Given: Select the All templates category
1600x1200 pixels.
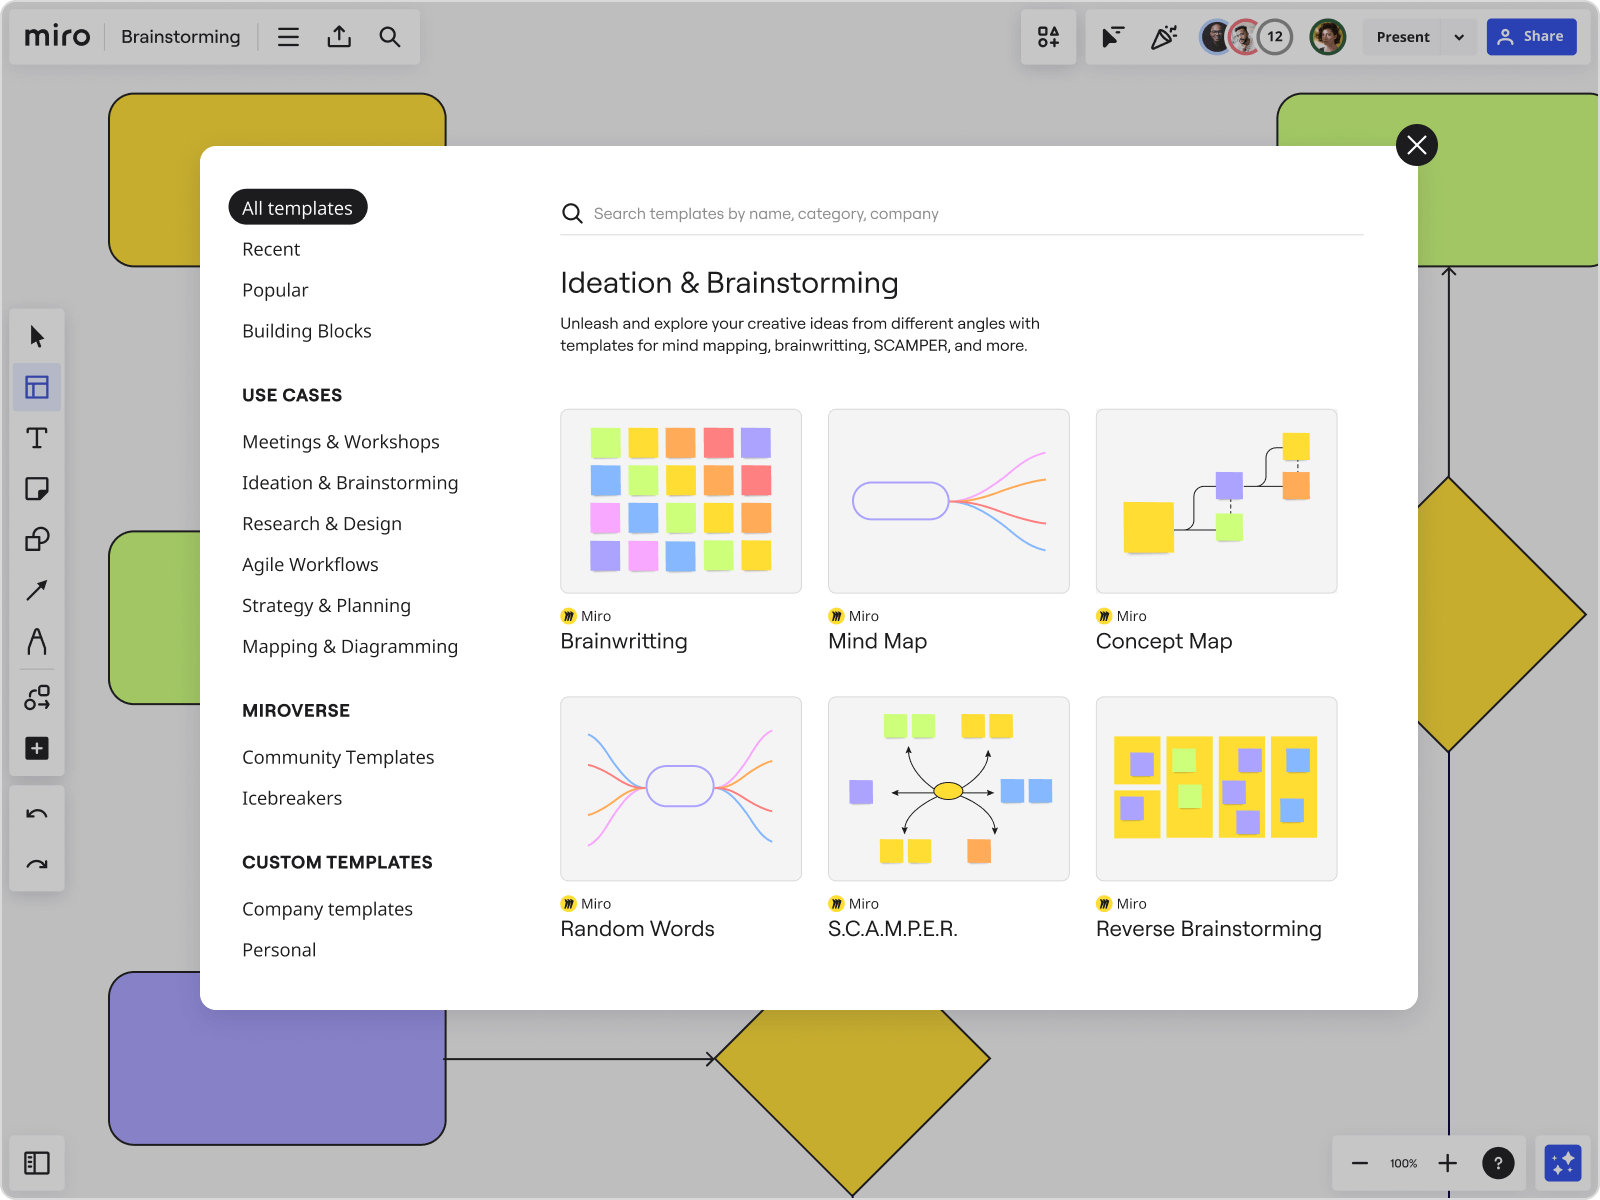Looking at the screenshot, I should [x=298, y=207].
